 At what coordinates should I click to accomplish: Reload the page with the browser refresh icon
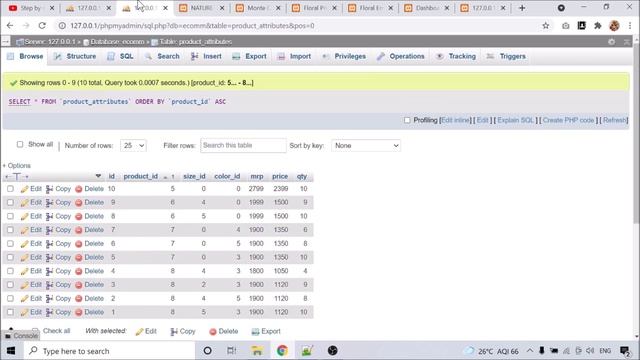coord(42,26)
